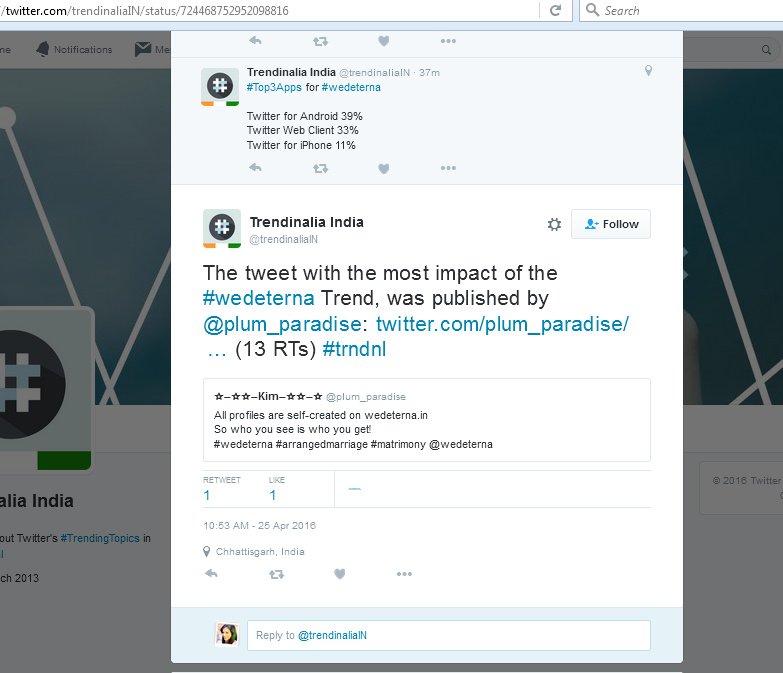Reply to the #Top3Apps tweet
This screenshot has height=673, width=783.
pos(255,168)
